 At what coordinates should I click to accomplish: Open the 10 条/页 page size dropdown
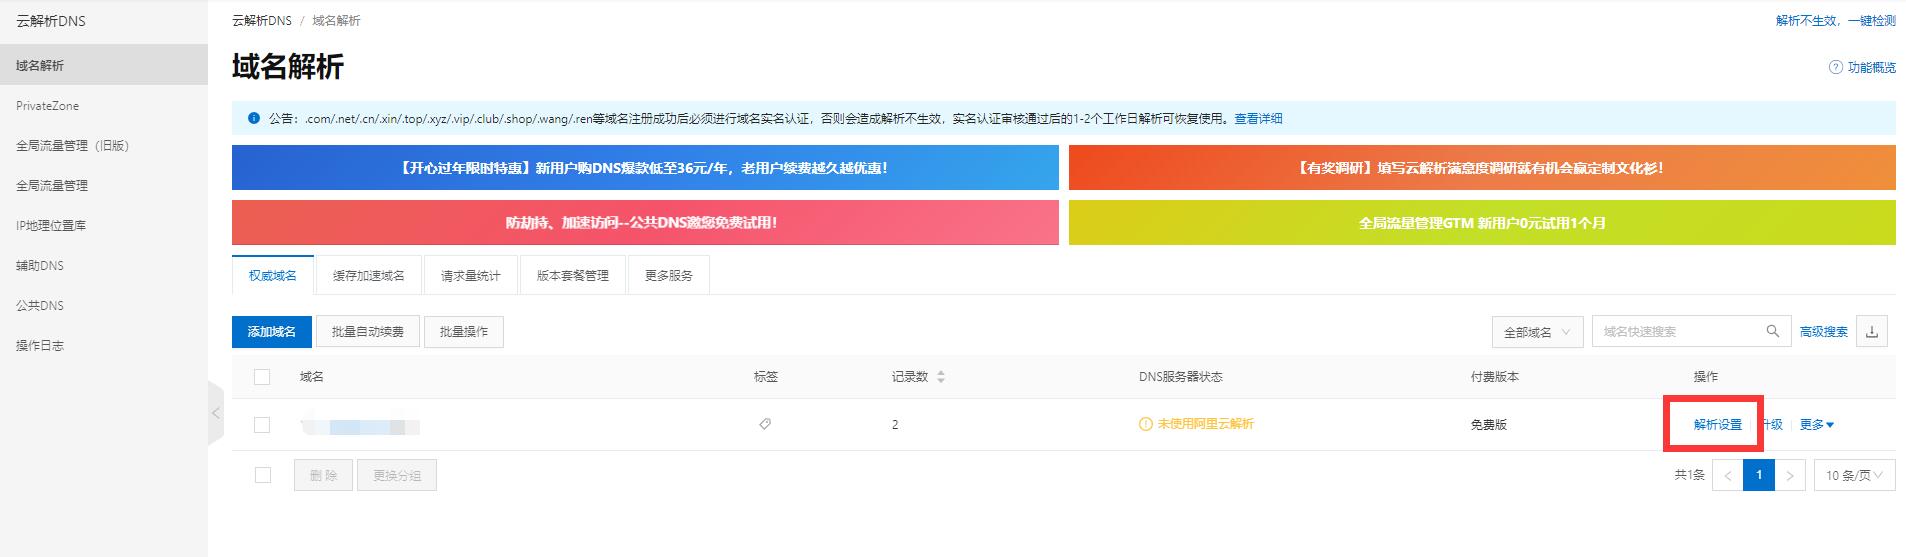1854,476
